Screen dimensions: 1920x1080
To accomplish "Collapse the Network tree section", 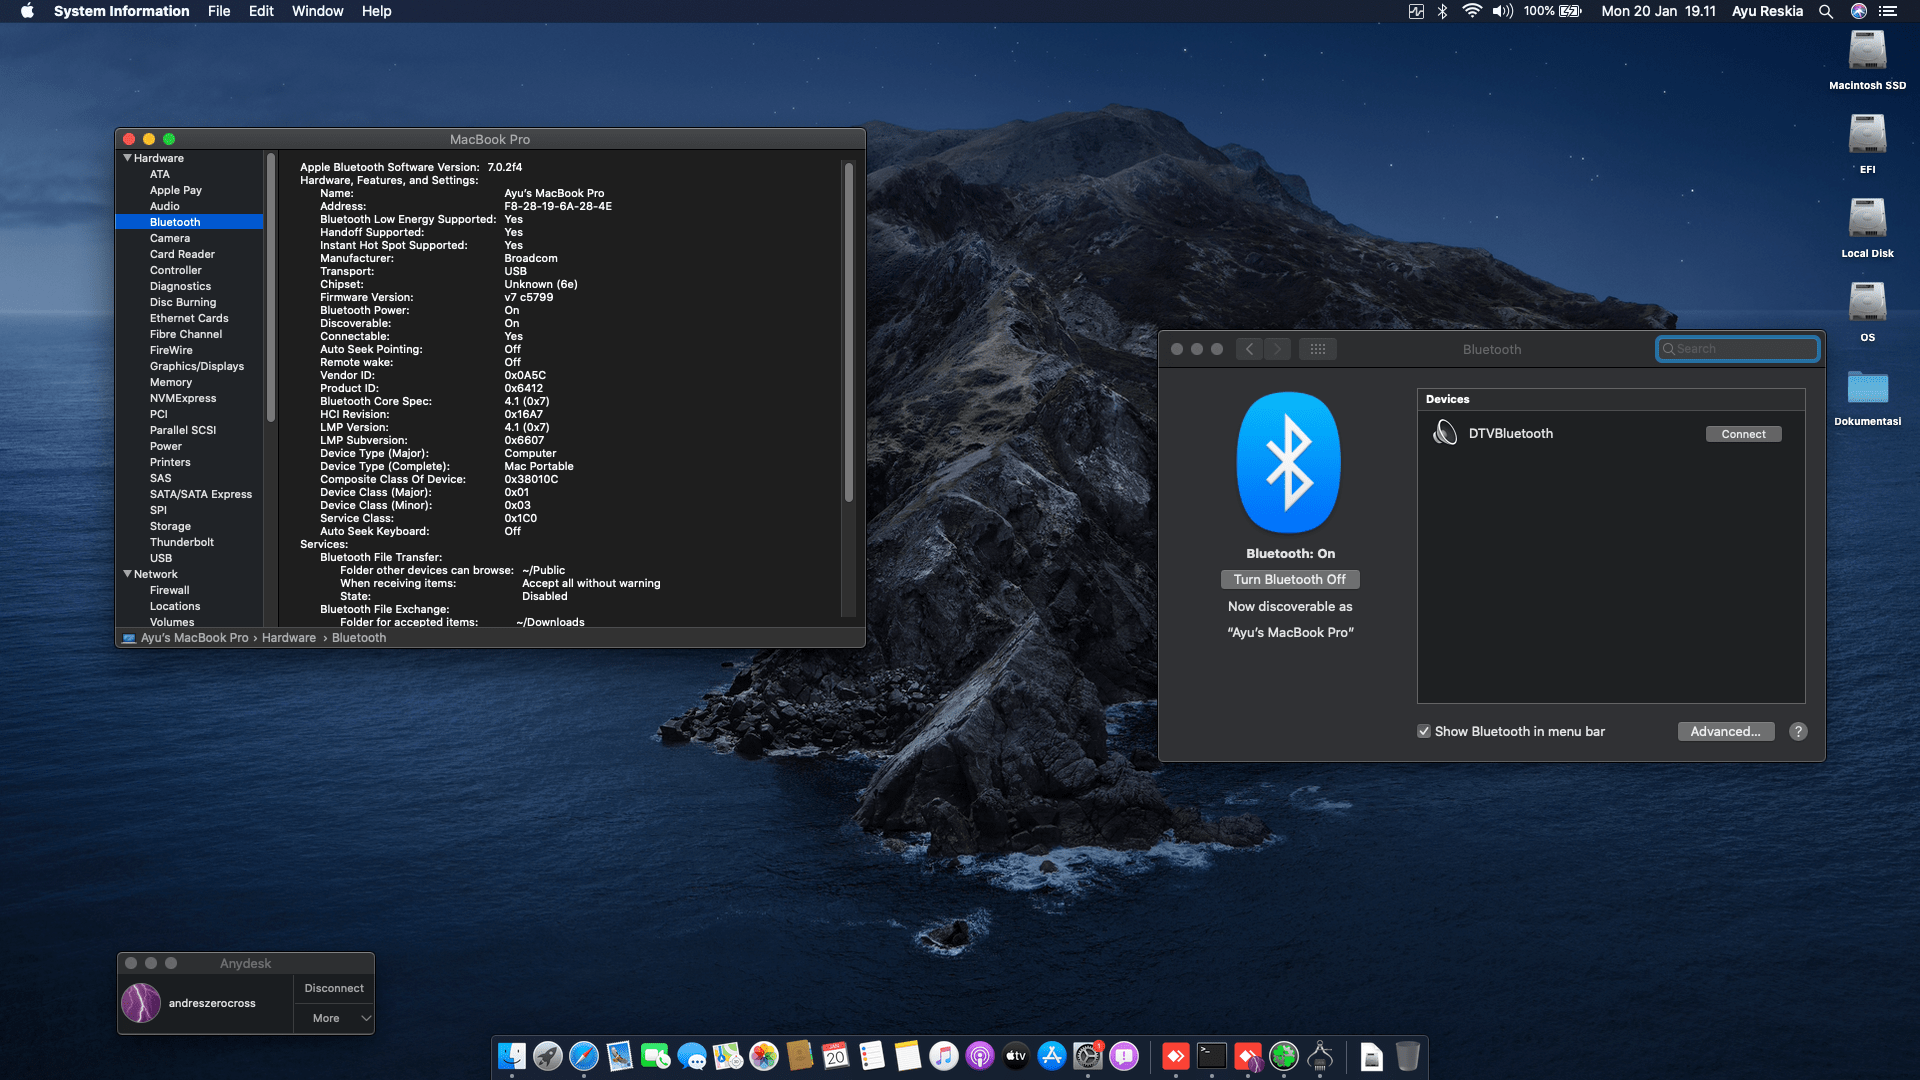I will coord(128,574).
